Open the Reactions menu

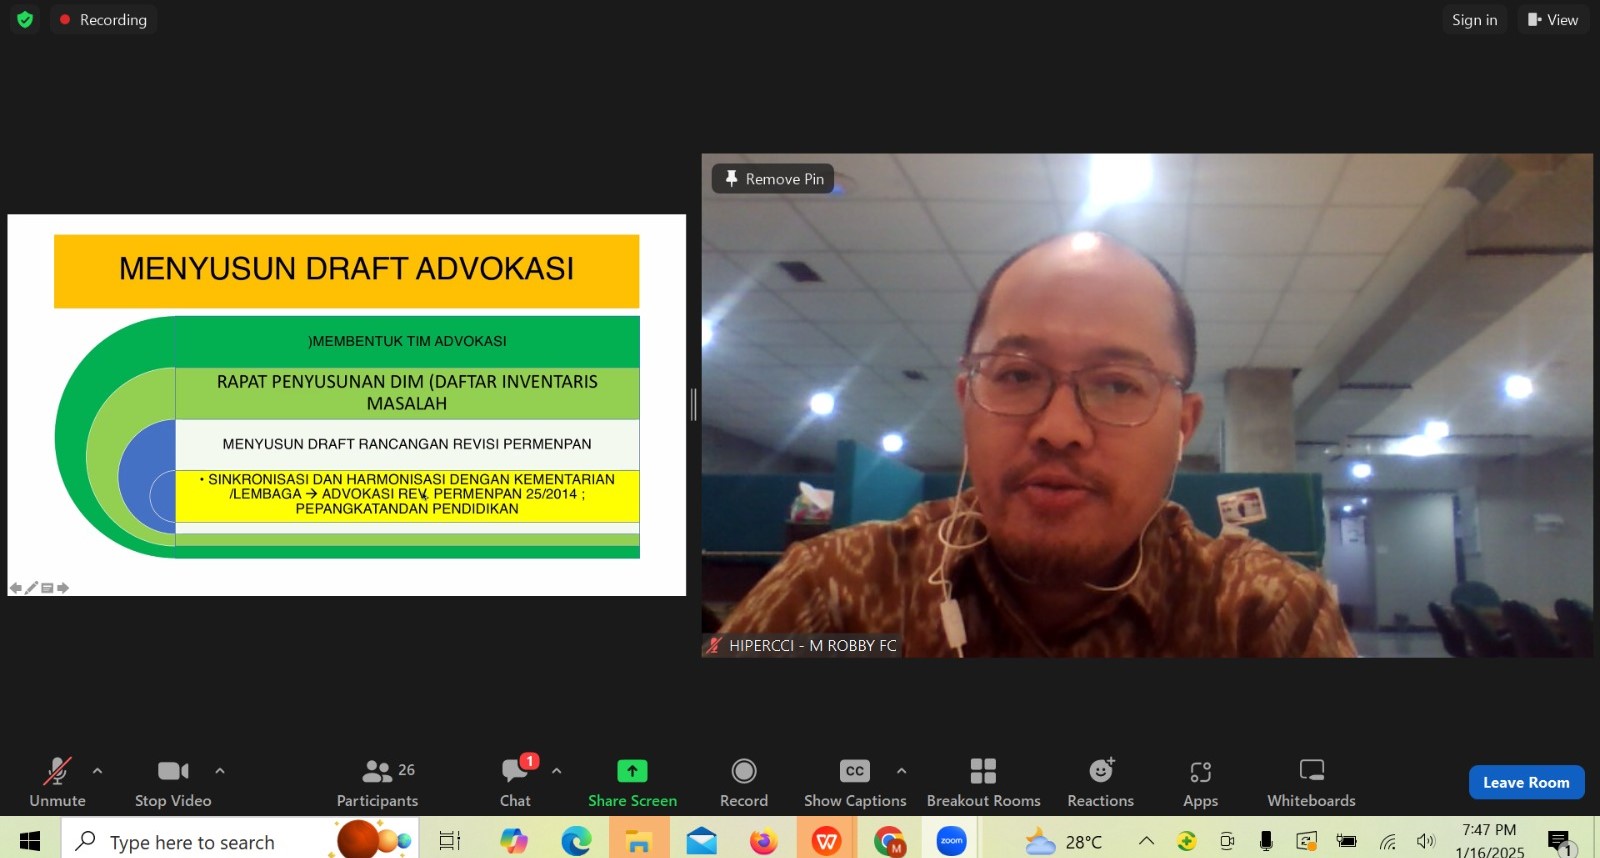[x=1100, y=782]
